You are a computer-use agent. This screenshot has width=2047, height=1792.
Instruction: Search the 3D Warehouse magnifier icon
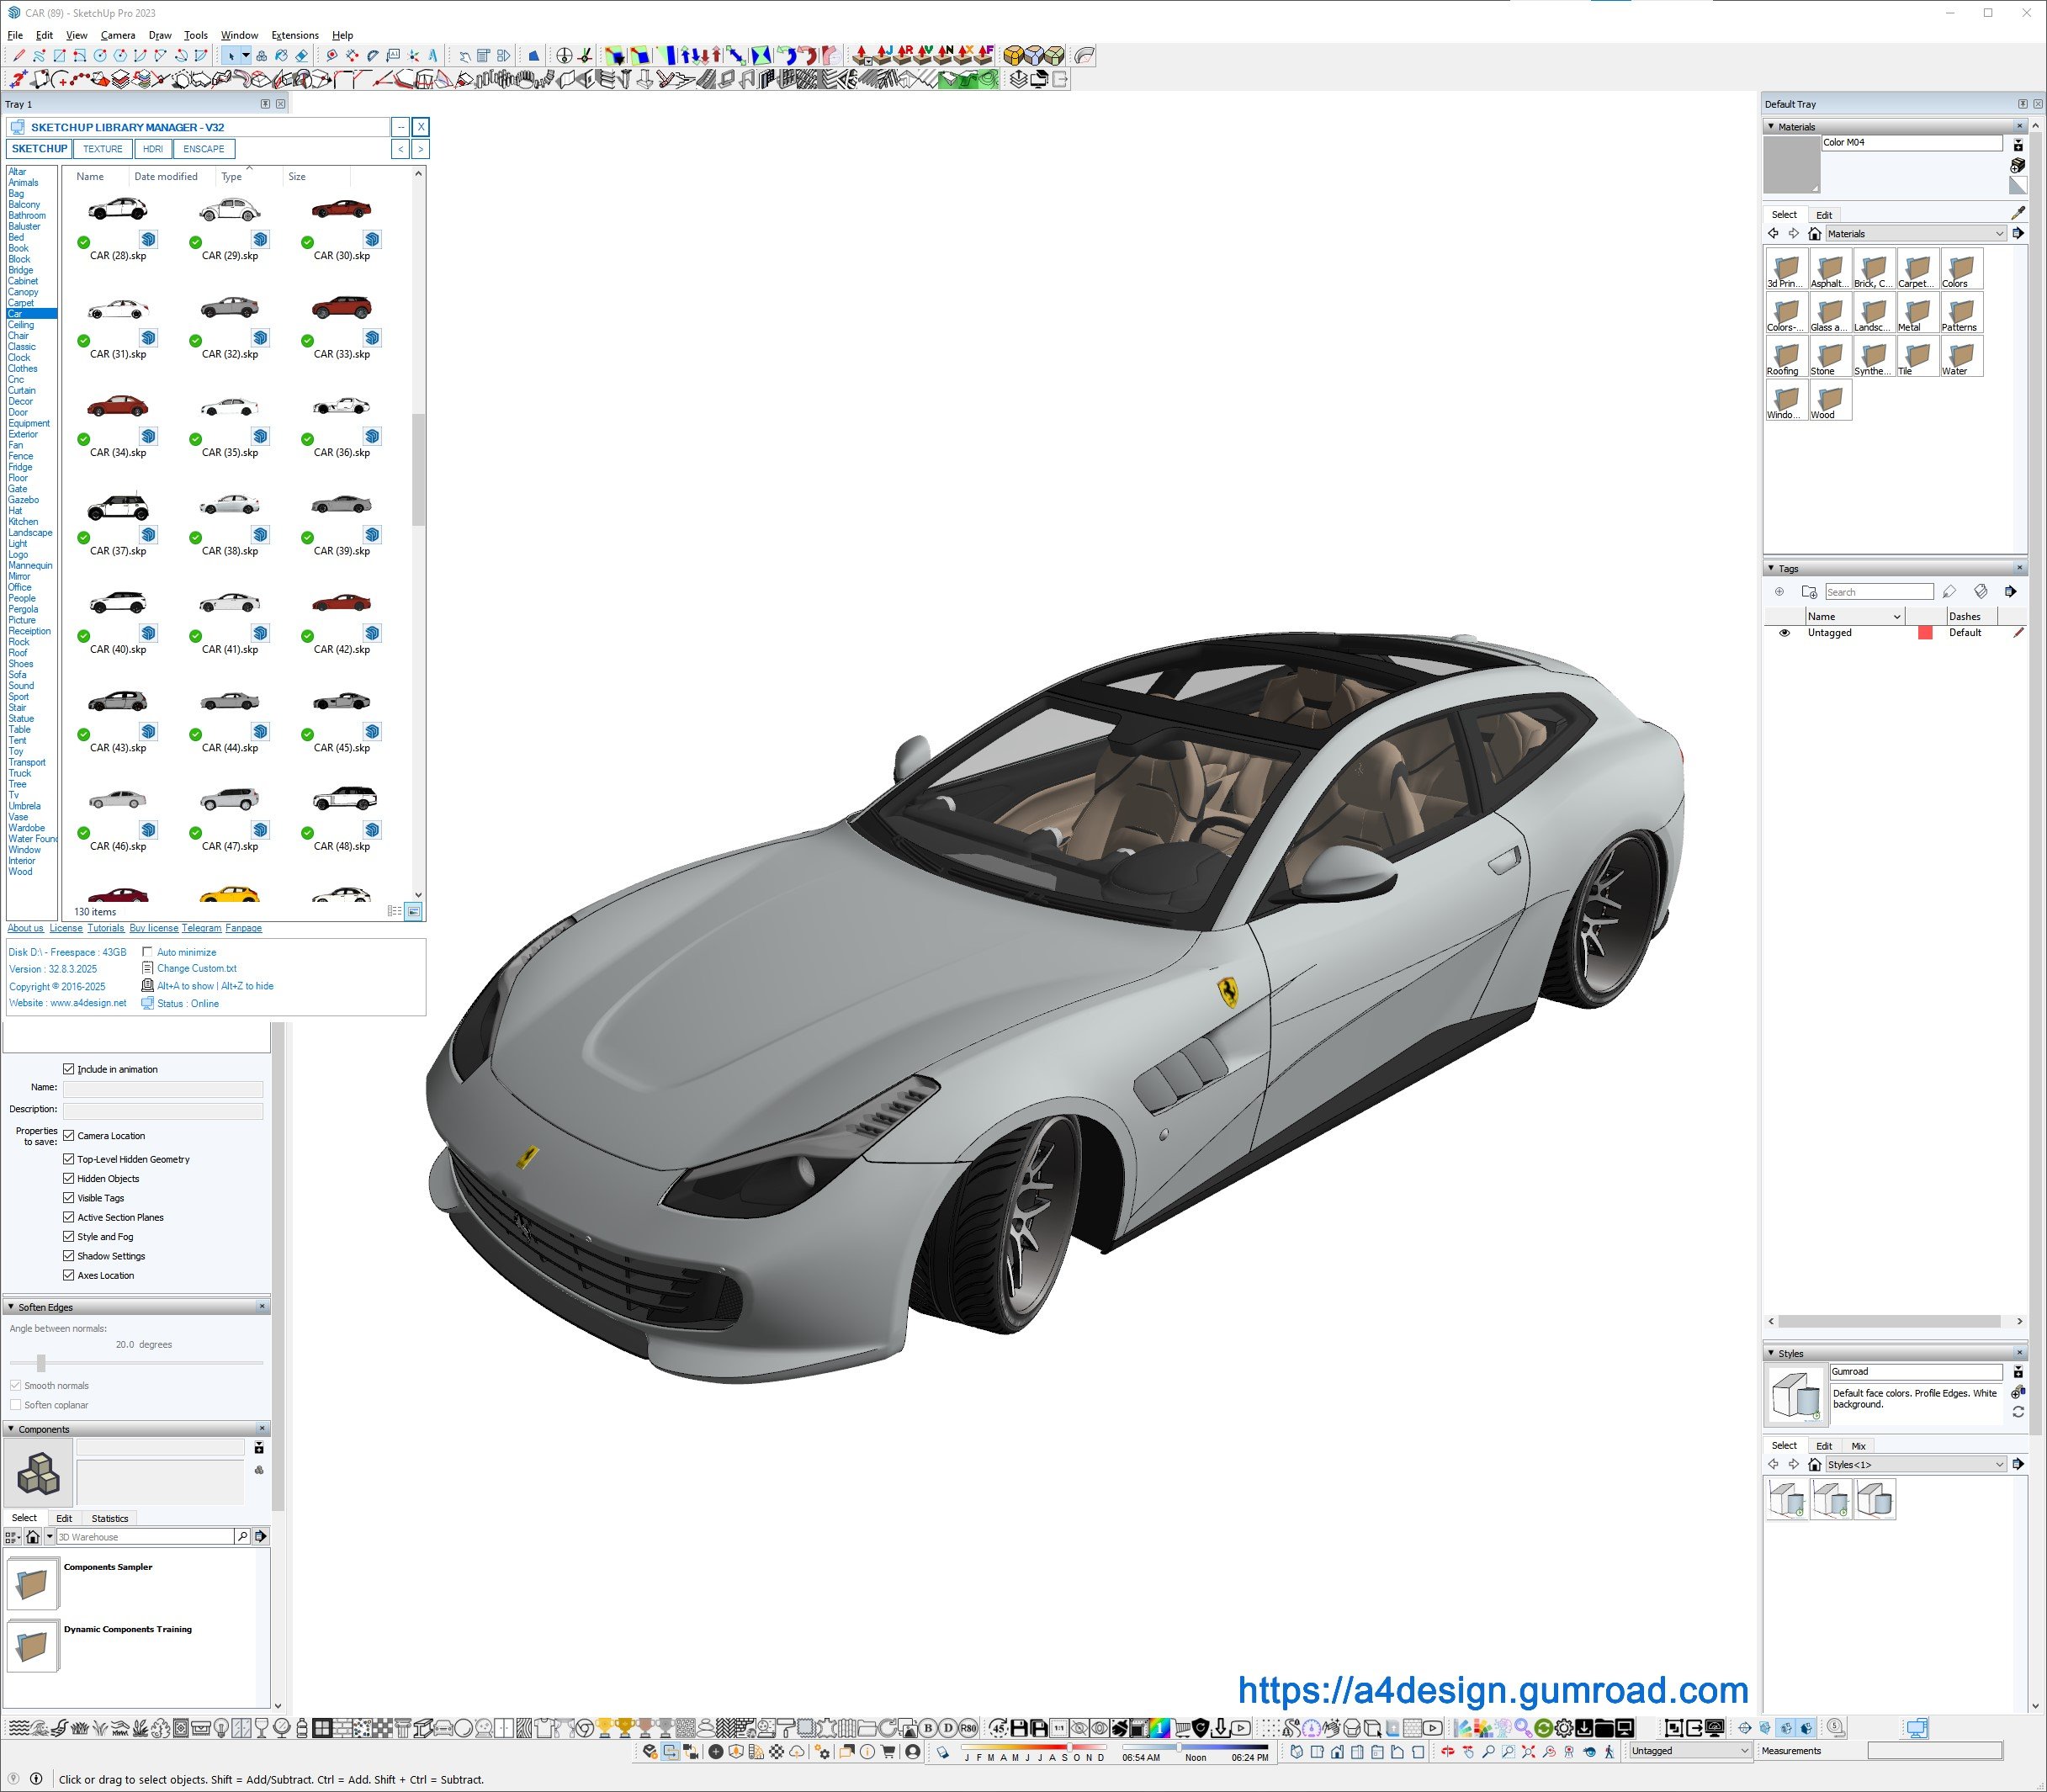pos(242,1536)
